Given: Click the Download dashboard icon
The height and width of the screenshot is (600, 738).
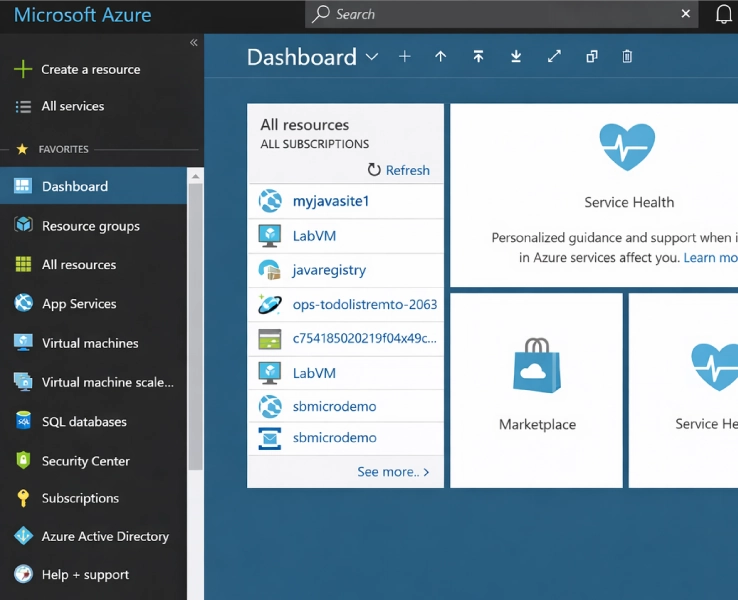Looking at the screenshot, I should tap(516, 56).
